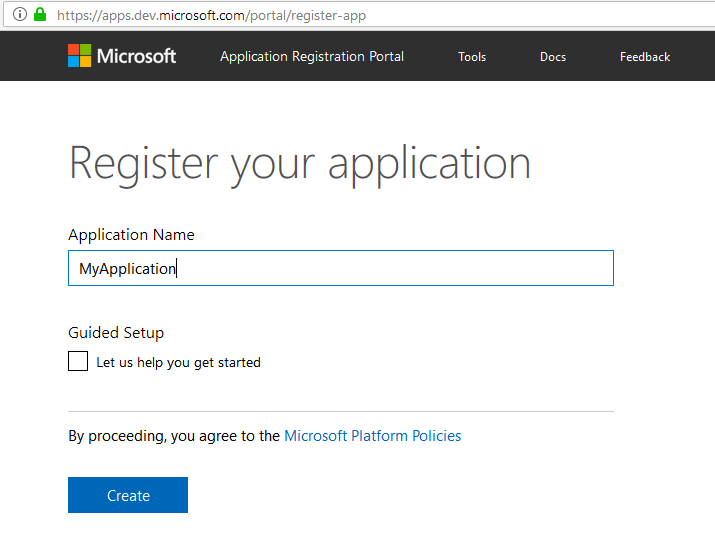Click the blue Create button
Screen dimensions: 715x546
pos(128,495)
